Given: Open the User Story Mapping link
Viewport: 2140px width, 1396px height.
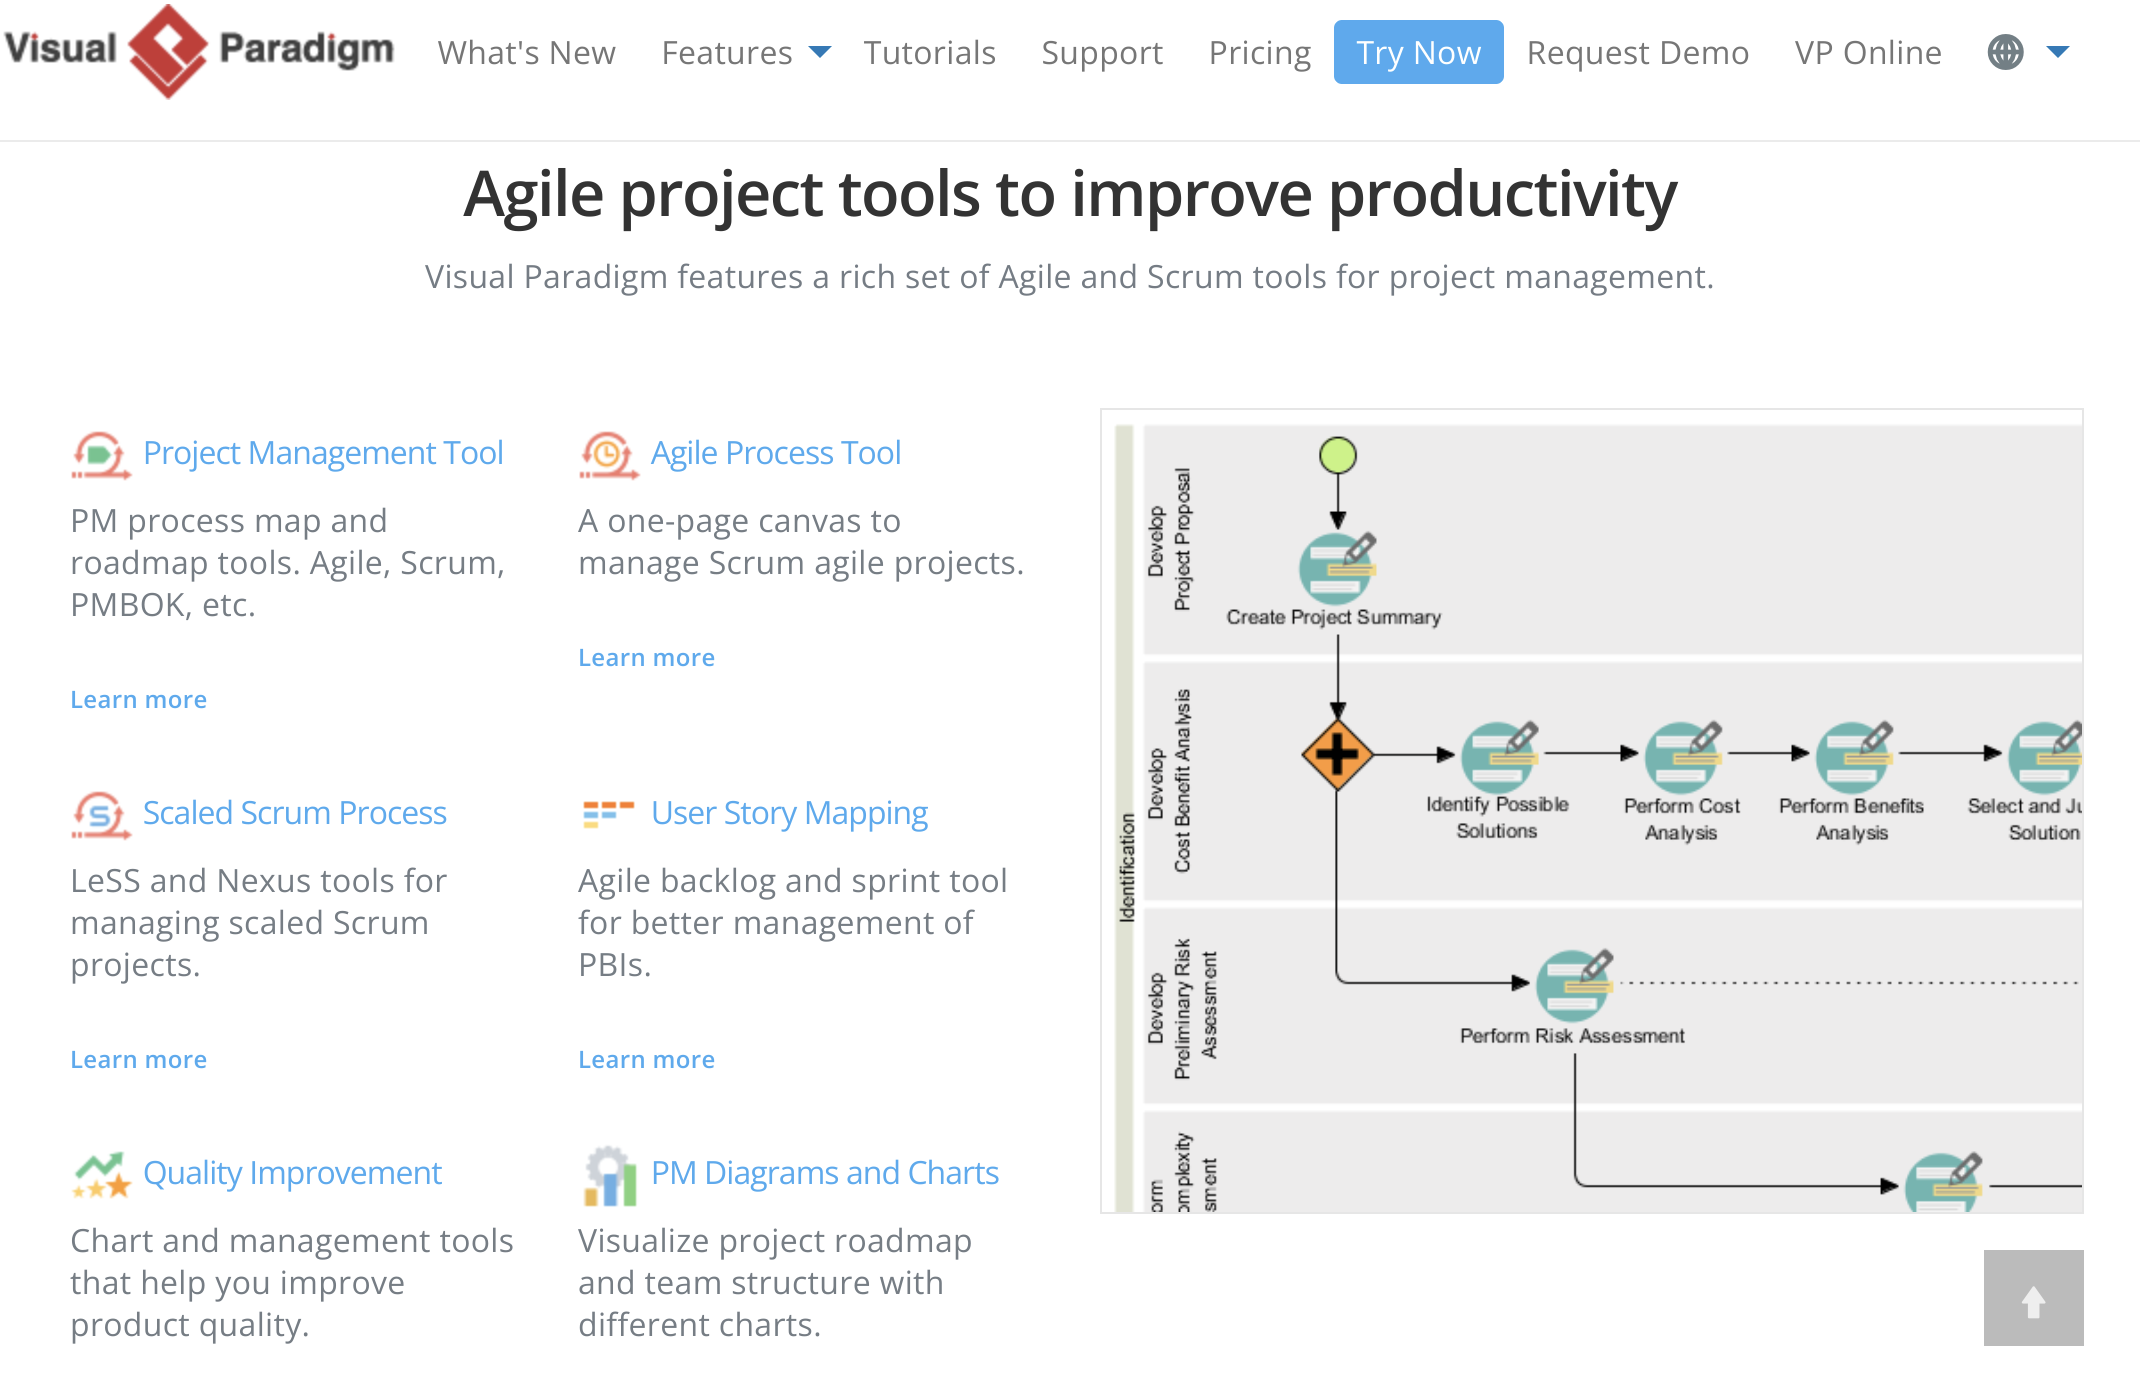Looking at the screenshot, I should coord(789,813).
